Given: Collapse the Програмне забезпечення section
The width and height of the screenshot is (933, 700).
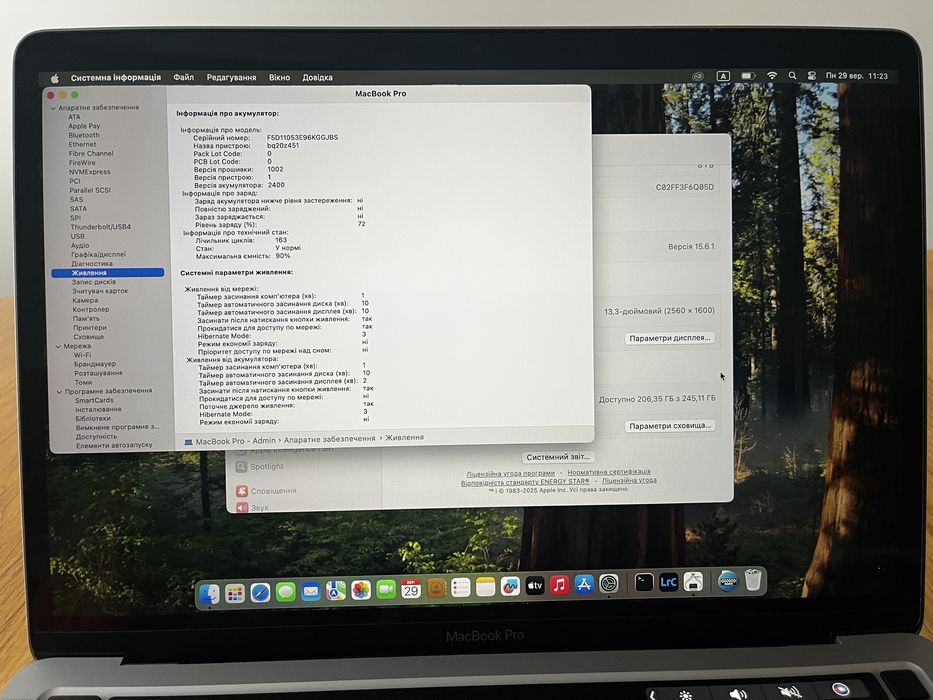Looking at the screenshot, I should pyautogui.click(x=60, y=392).
